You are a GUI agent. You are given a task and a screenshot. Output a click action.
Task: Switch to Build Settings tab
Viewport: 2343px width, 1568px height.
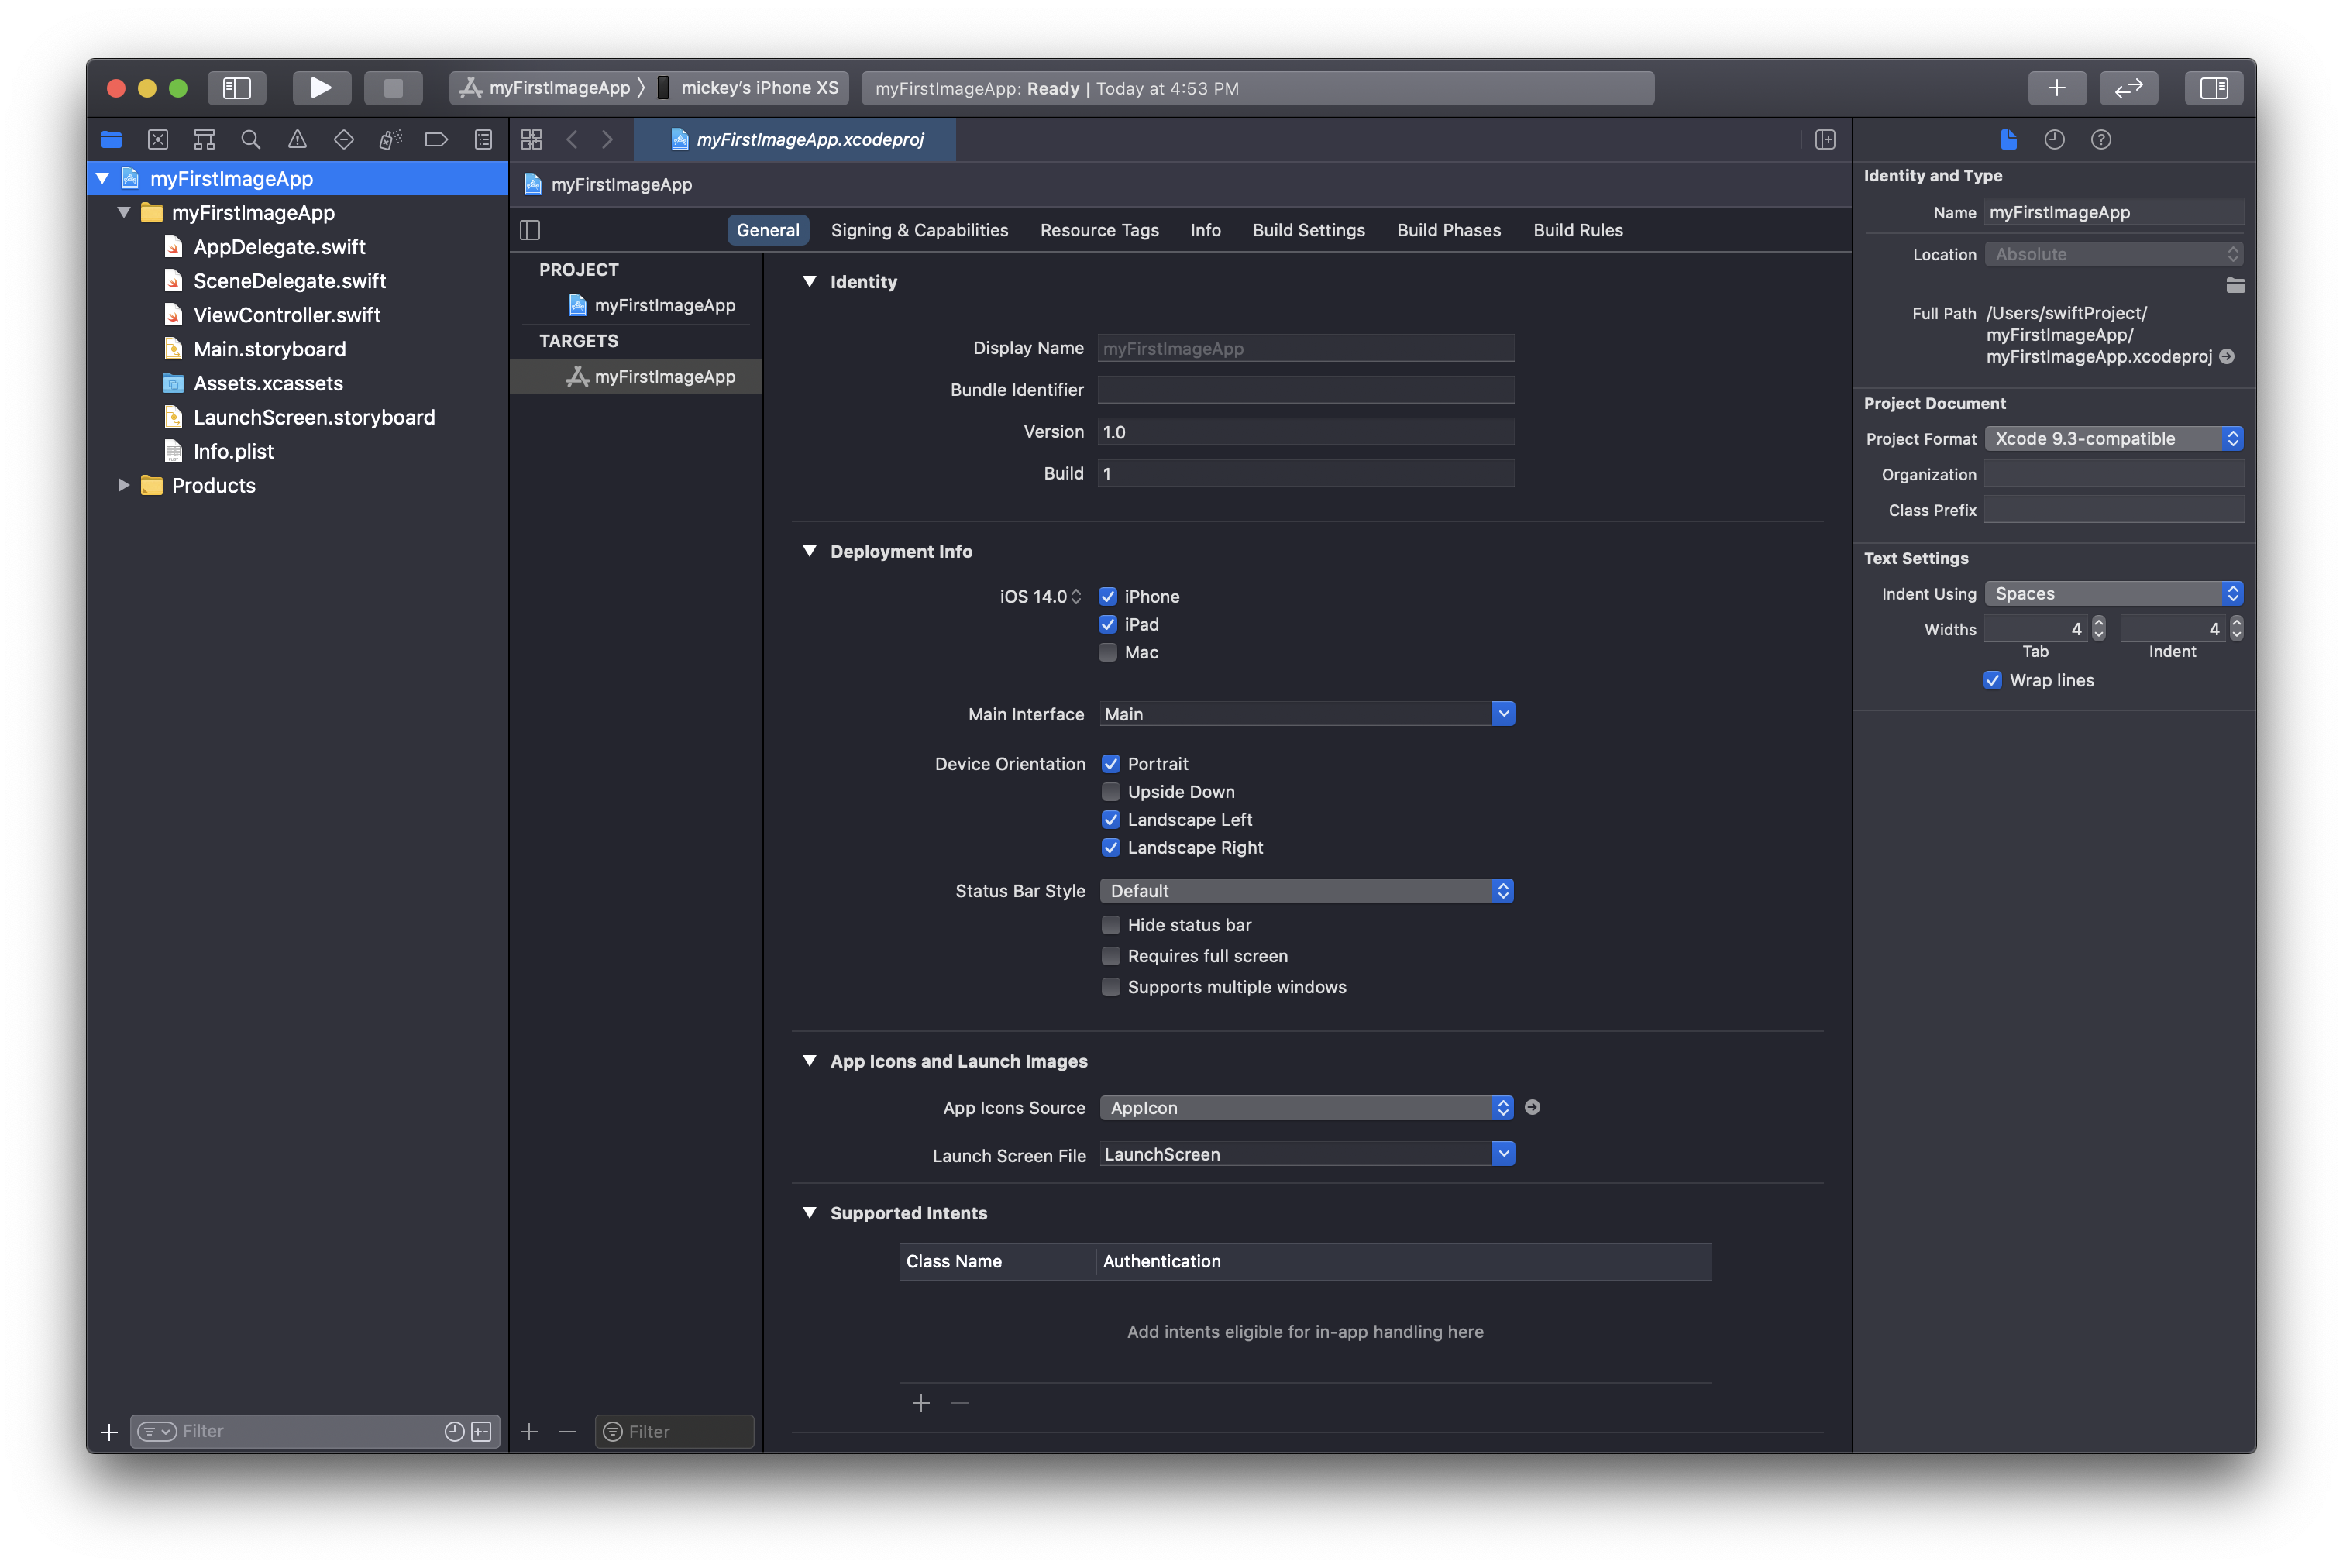[x=1308, y=230]
